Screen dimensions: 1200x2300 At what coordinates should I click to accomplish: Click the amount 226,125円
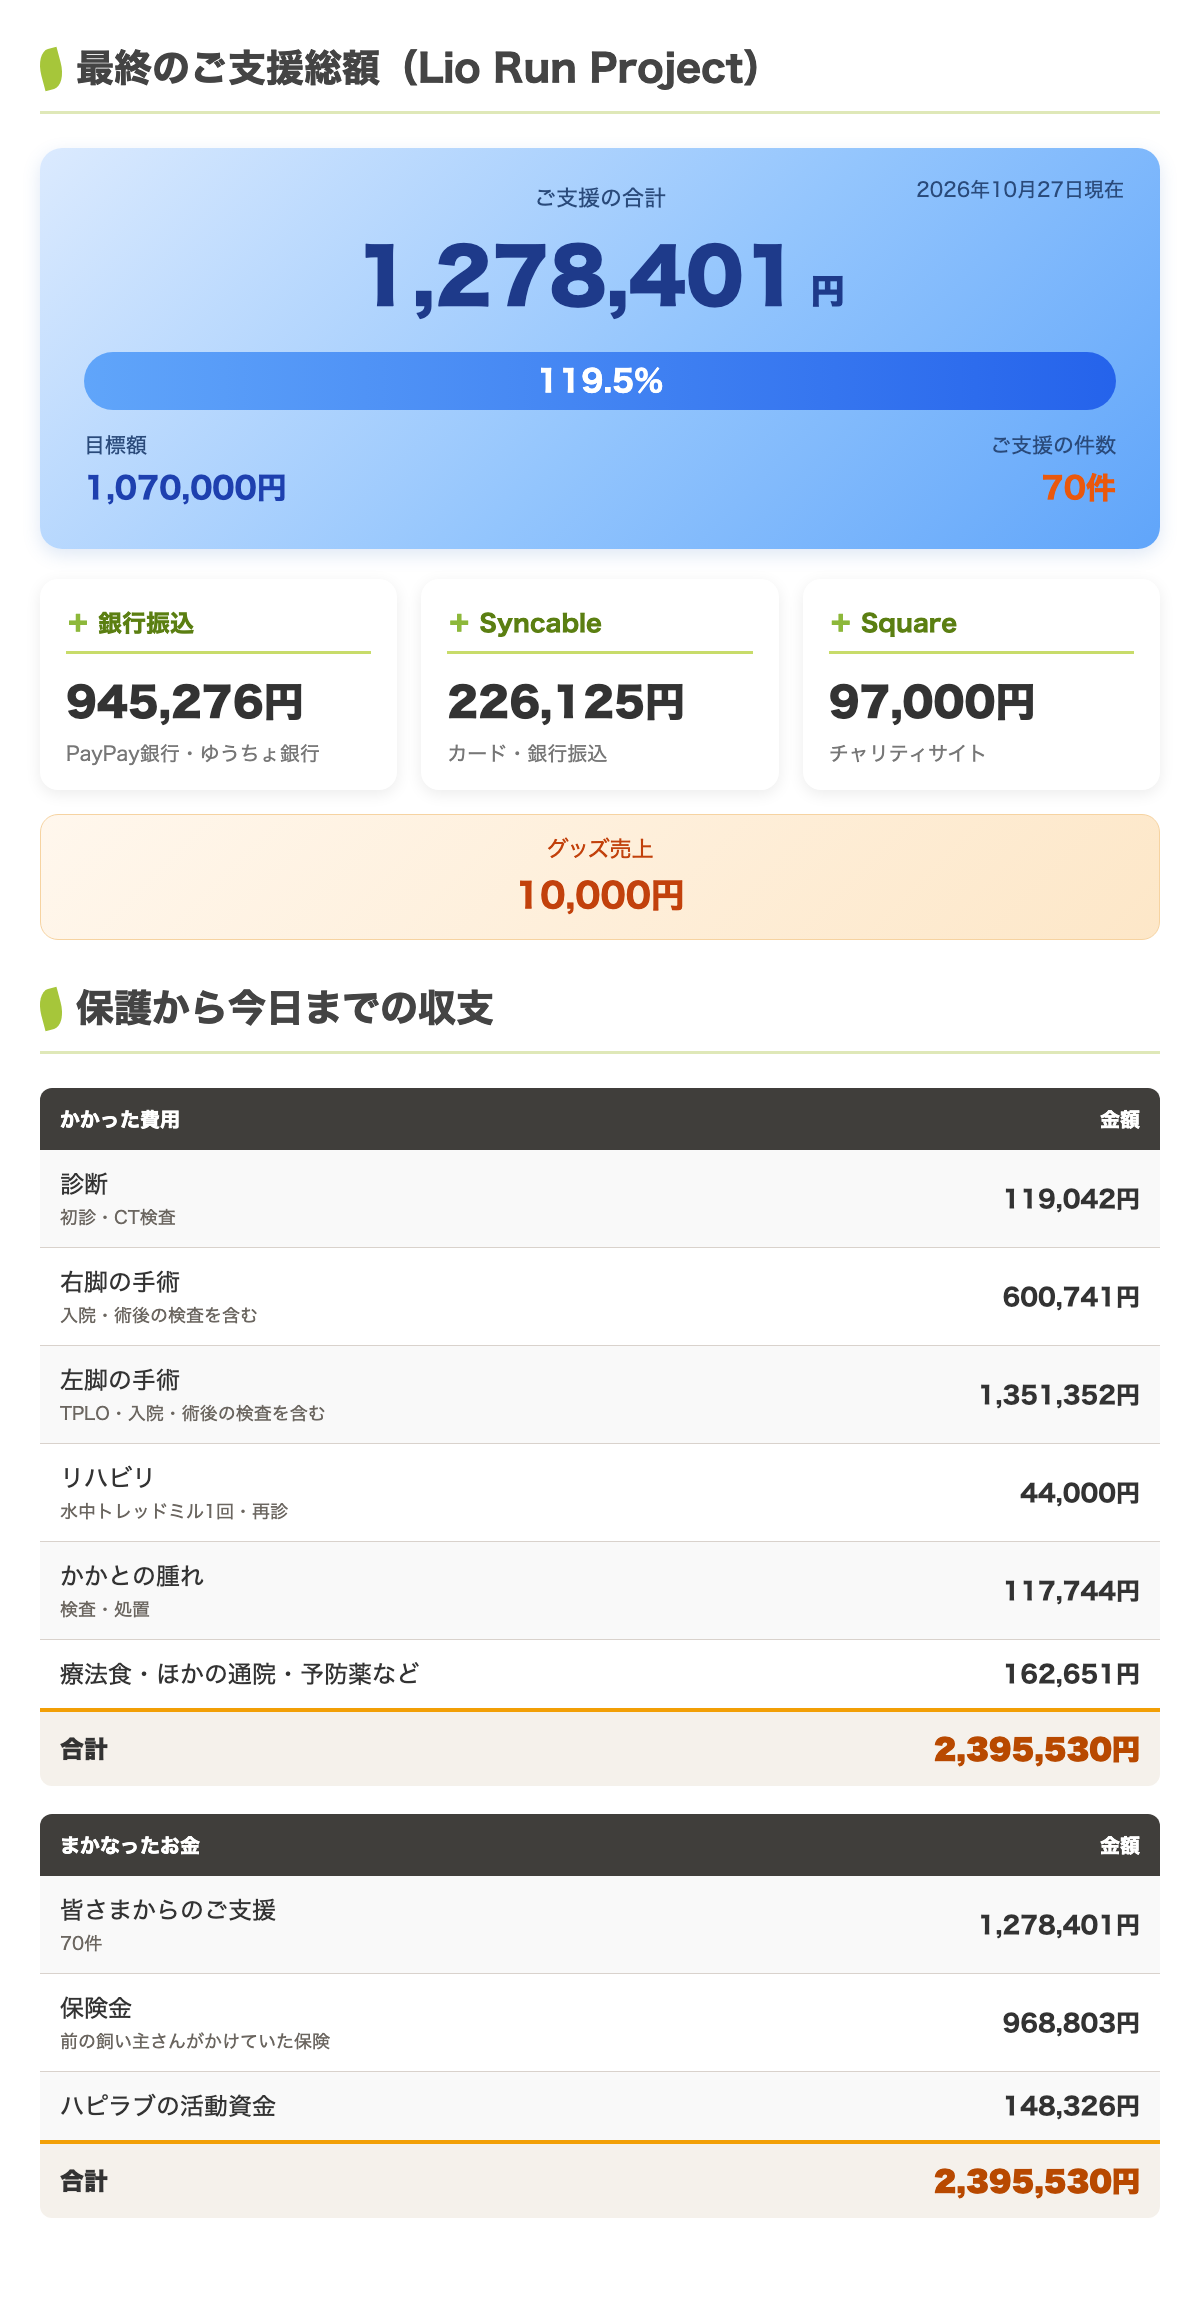(566, 702)
